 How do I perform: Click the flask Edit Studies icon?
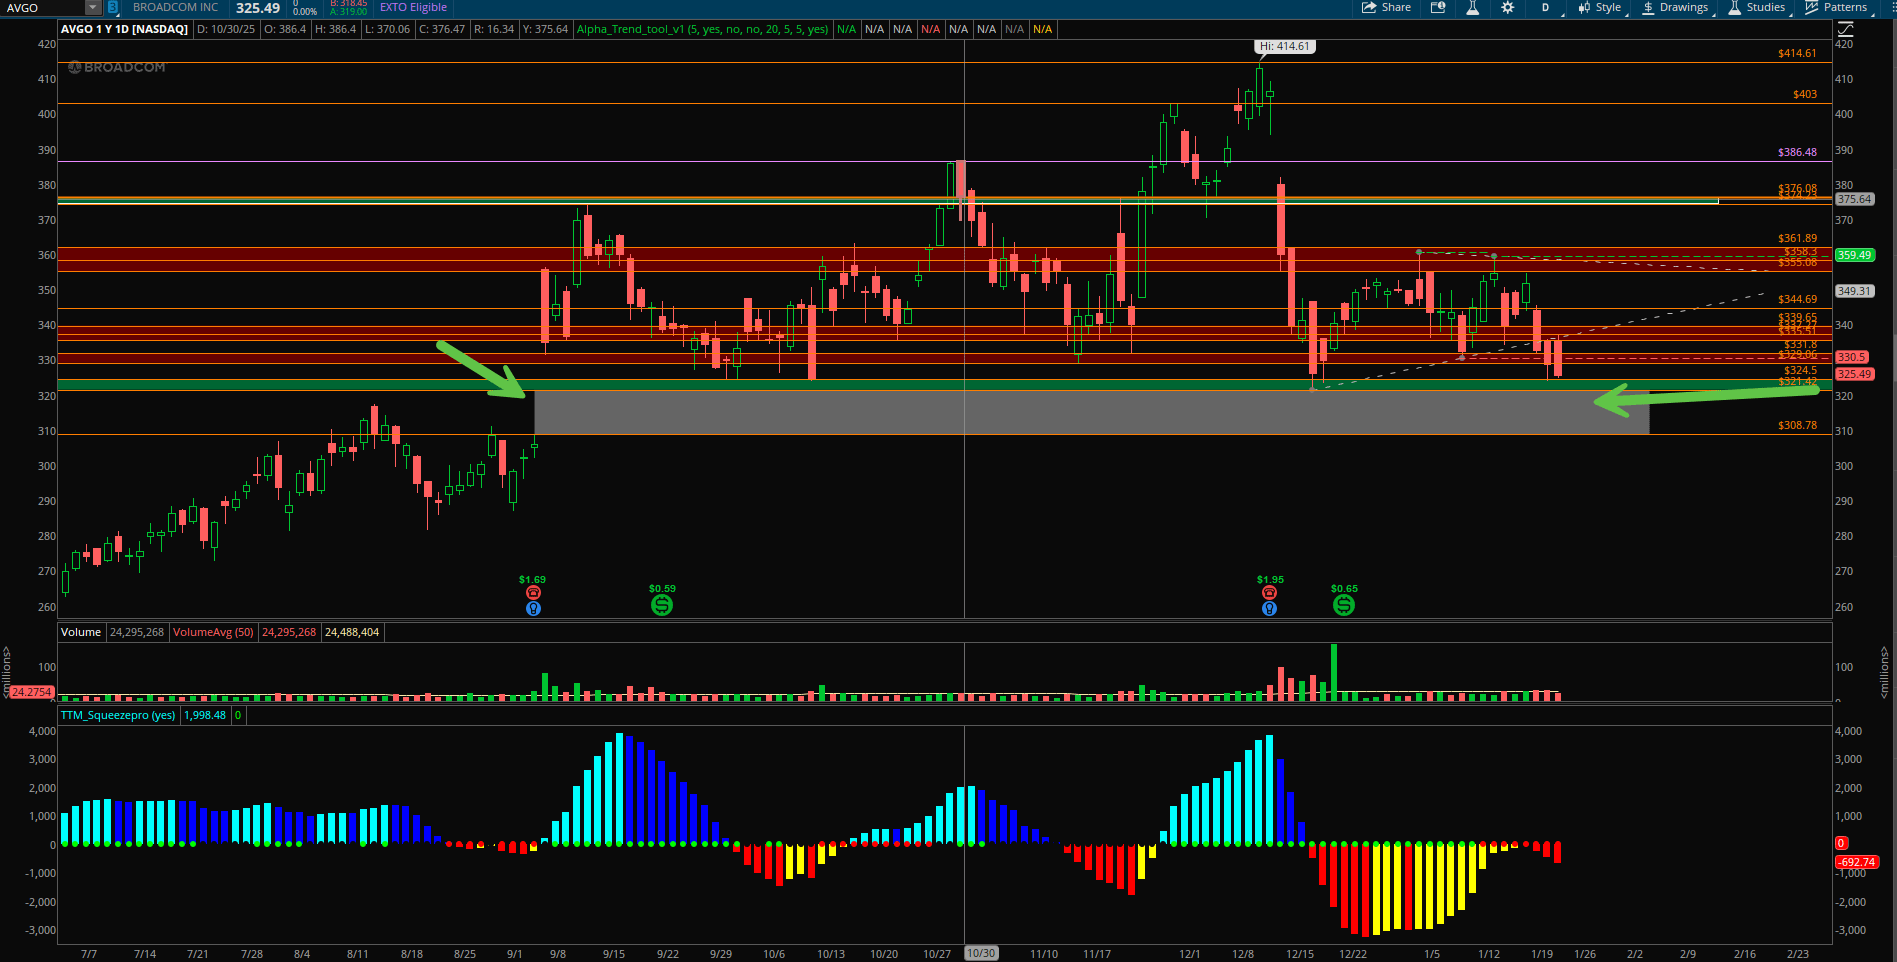click(1472, 8)
